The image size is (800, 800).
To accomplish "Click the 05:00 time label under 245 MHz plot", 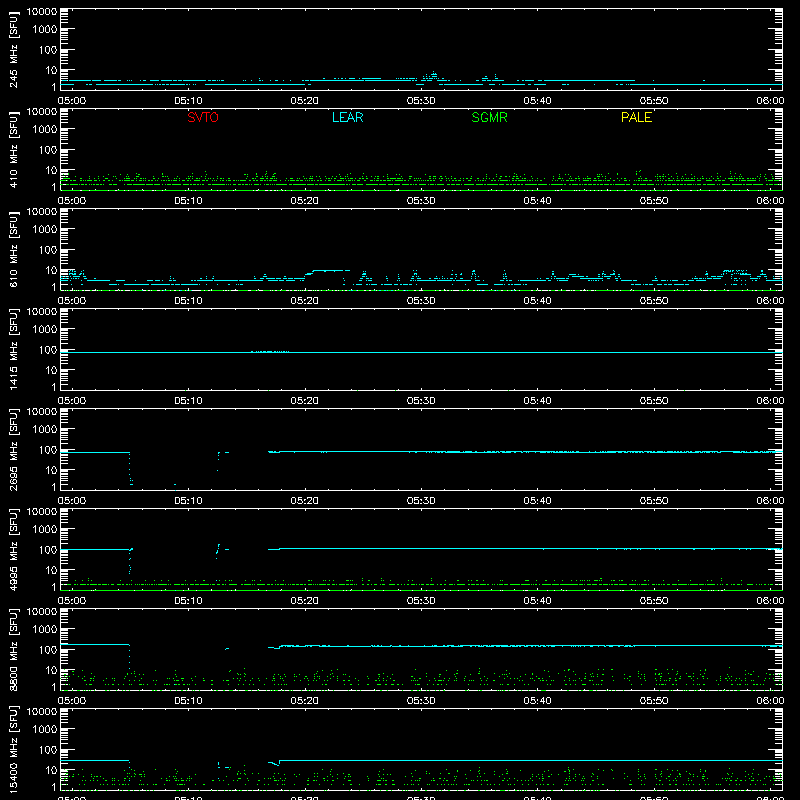I will (72, 101).
